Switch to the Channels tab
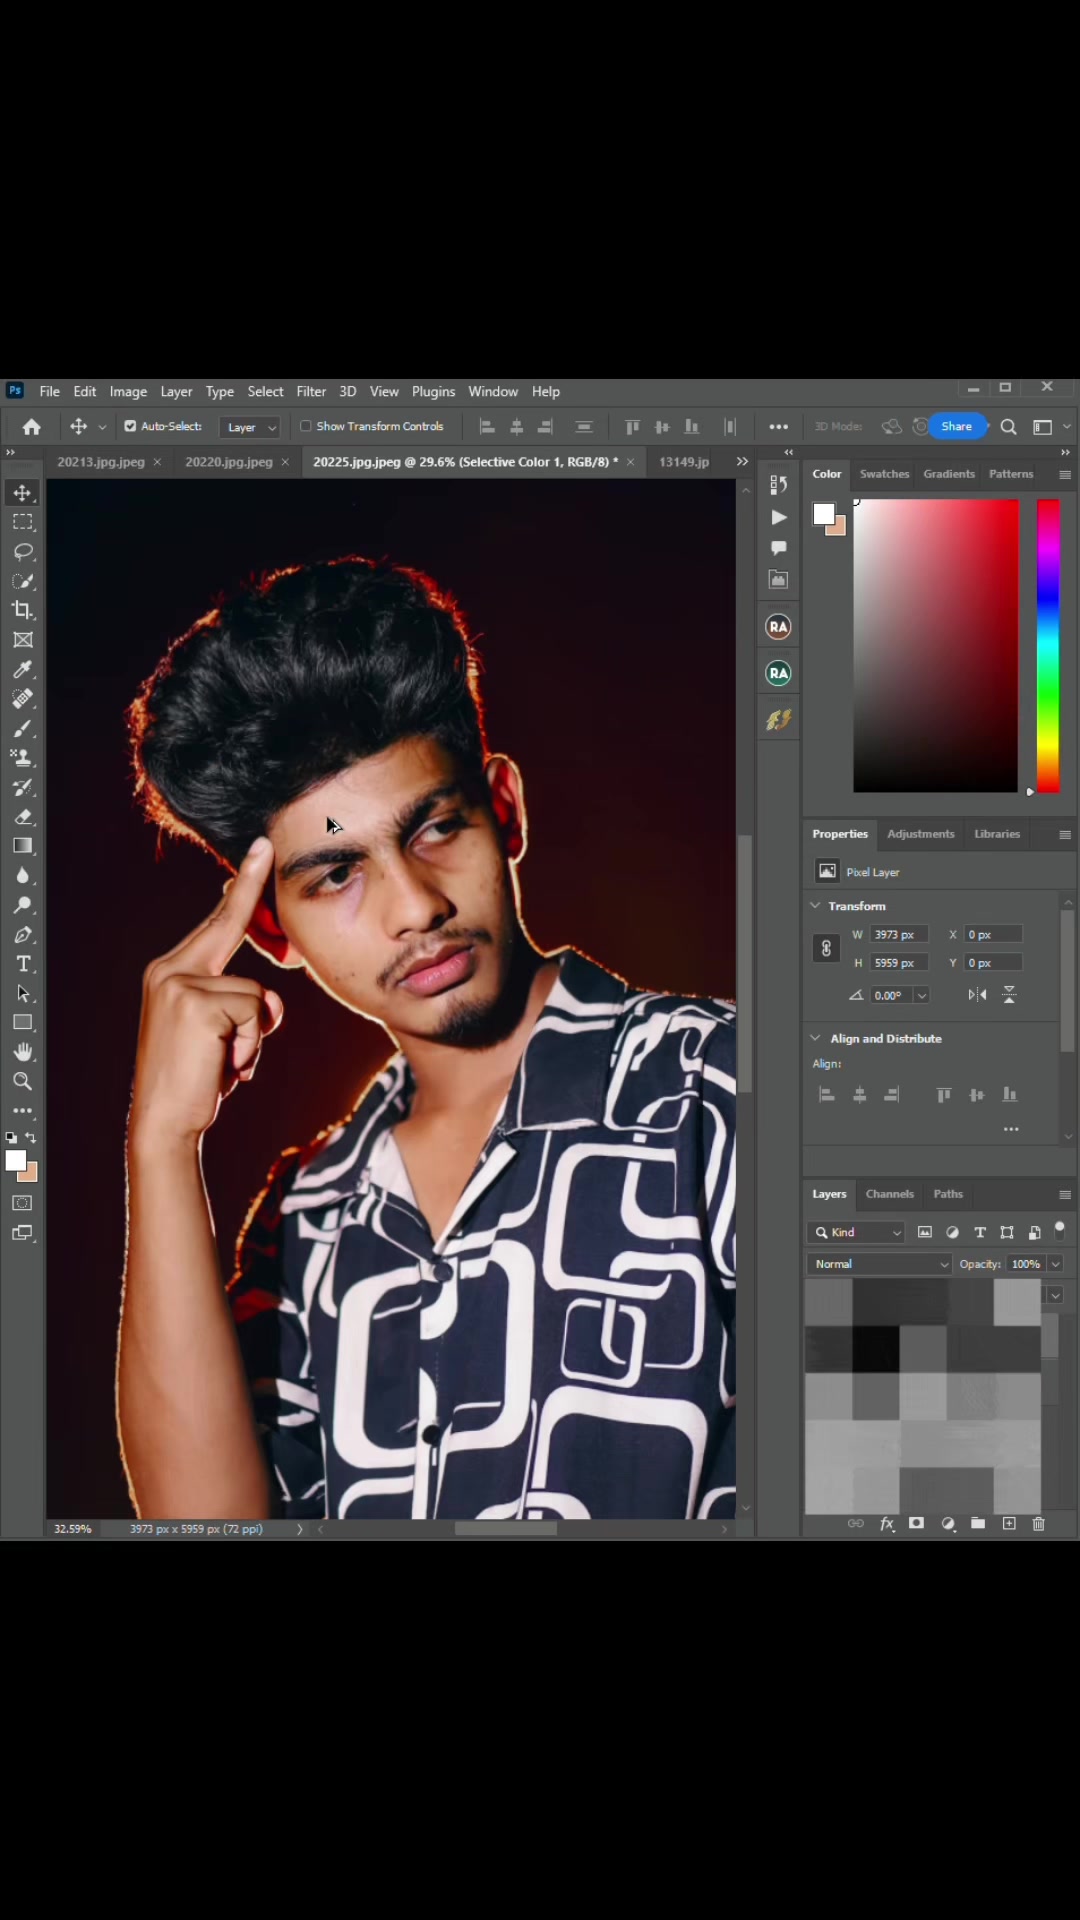Screen dimensions: 1080x1920 890,1194
